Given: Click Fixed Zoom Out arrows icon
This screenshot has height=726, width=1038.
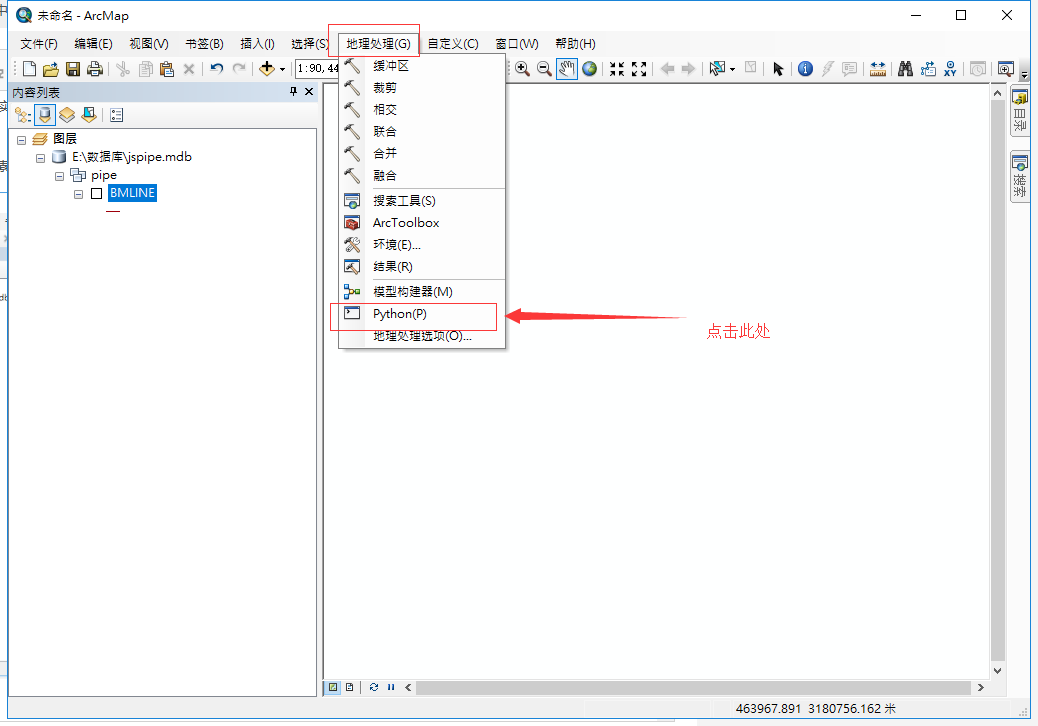Looking at the screenshot, I should point(639,68).
